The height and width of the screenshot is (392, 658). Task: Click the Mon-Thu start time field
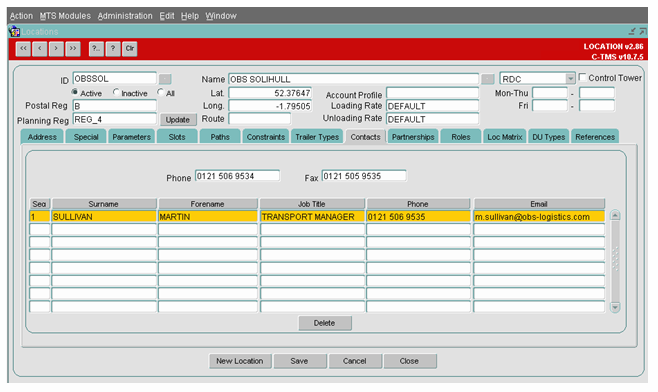[550, 93]
